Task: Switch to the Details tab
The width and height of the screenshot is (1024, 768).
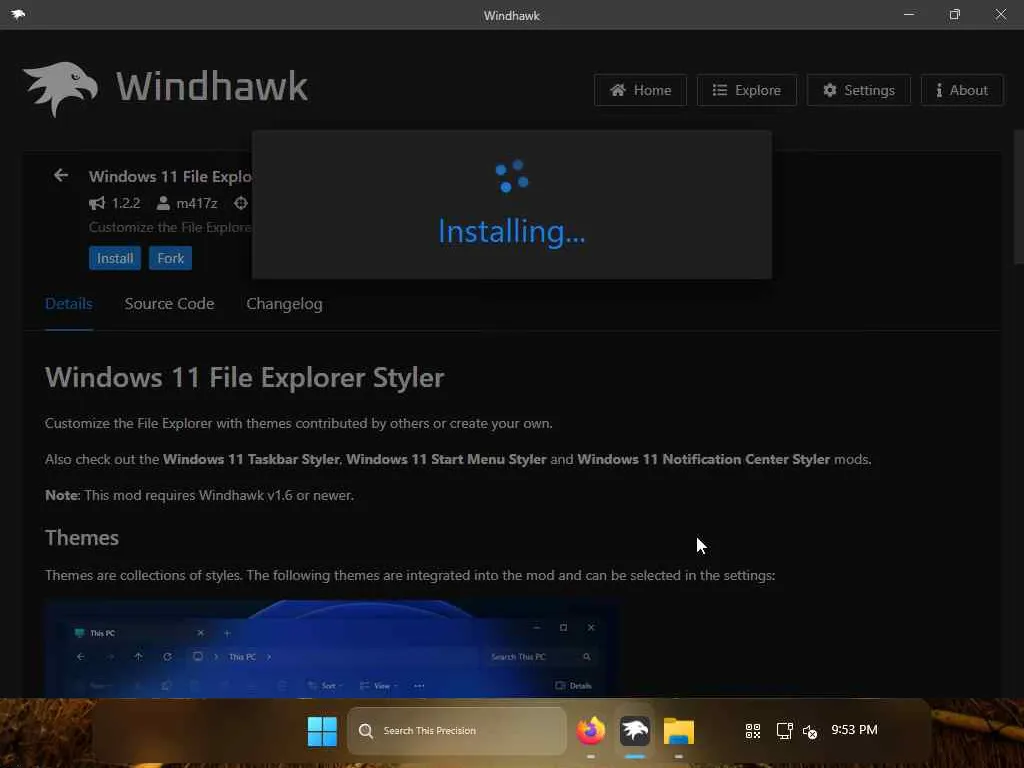Action: 69,304
